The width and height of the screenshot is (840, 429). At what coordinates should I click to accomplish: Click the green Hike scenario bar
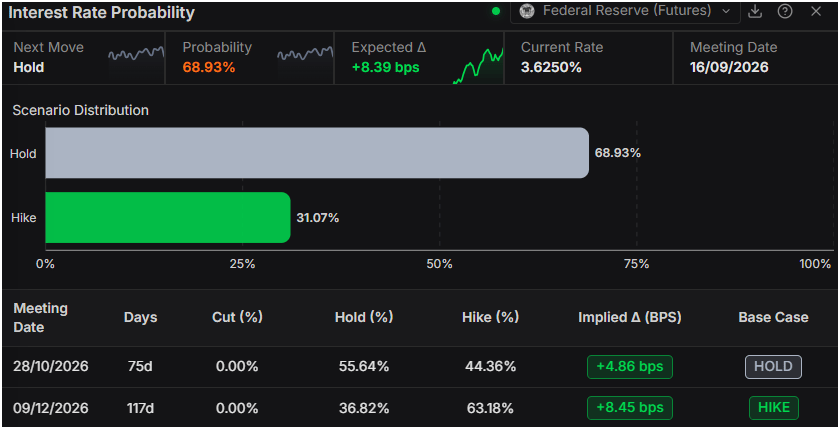[x=168, y=217]
